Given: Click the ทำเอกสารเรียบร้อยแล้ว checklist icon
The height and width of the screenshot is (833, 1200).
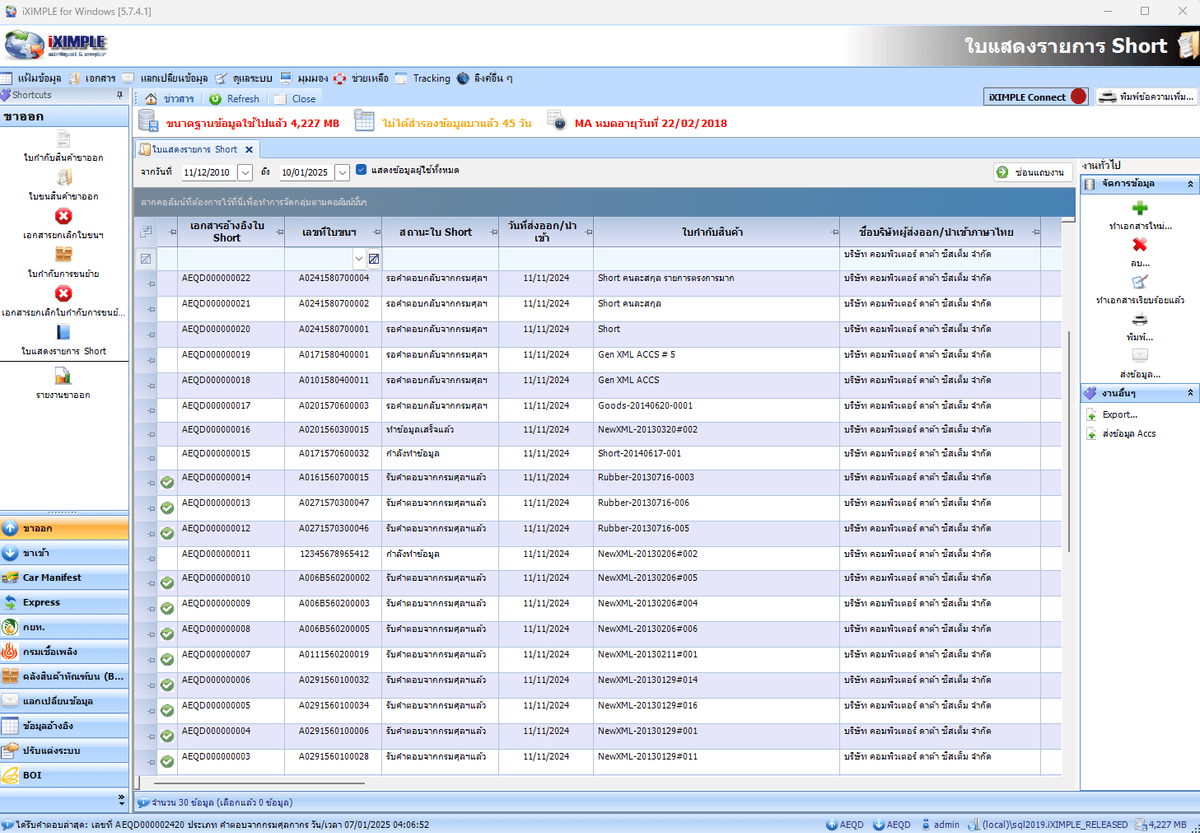Looking at the screenshot, I should (x=1140, y=282).
